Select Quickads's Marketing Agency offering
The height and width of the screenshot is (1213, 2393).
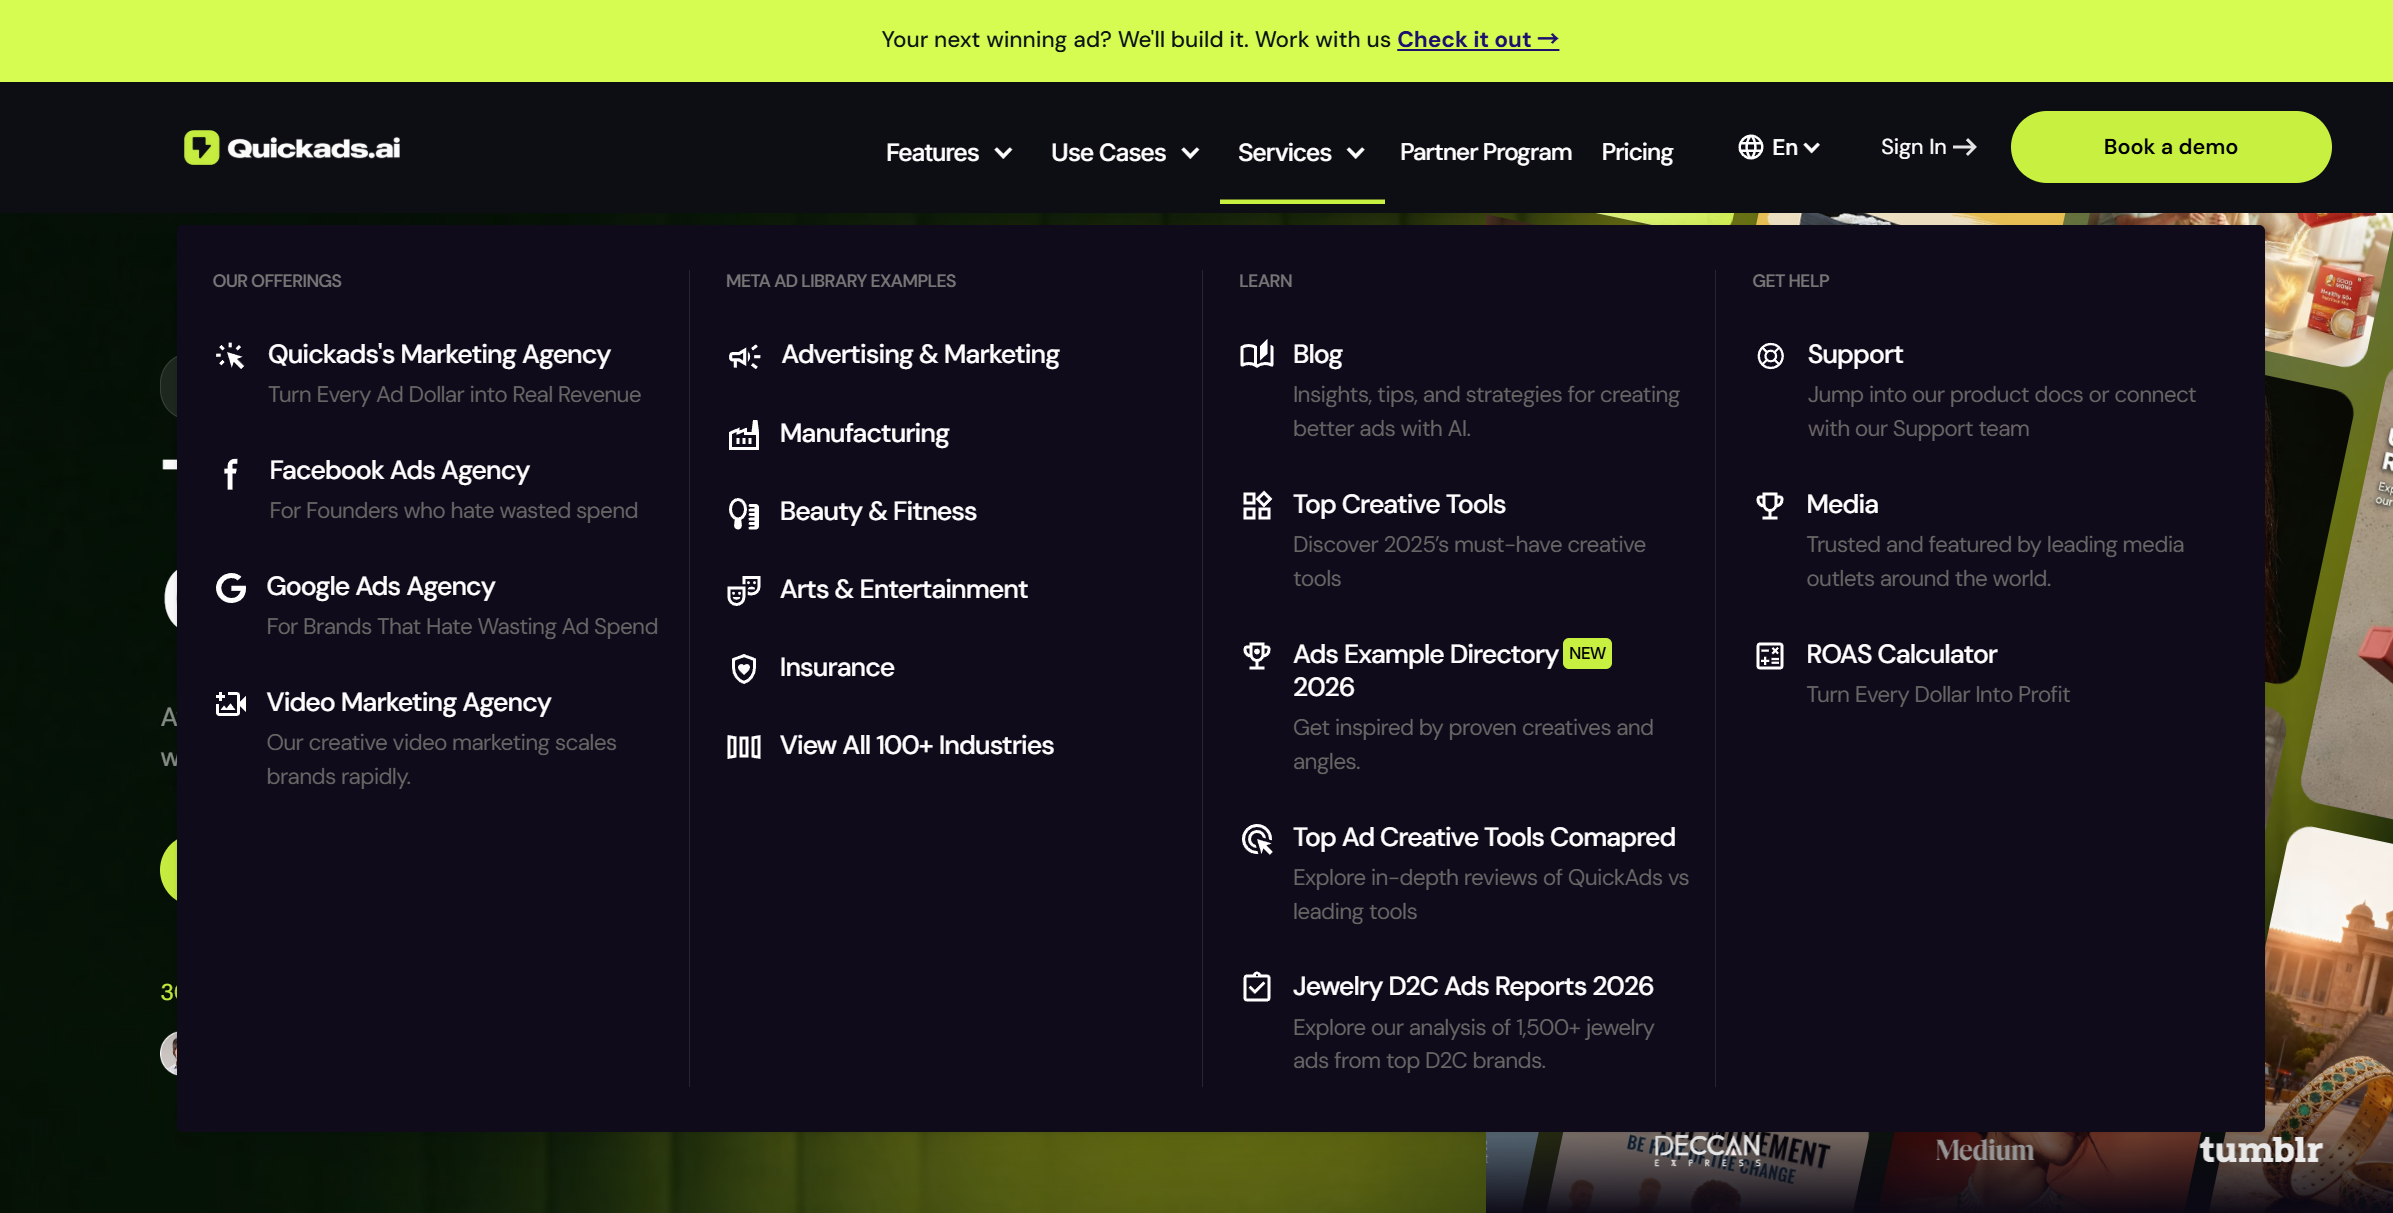click(x=439, y=354)
